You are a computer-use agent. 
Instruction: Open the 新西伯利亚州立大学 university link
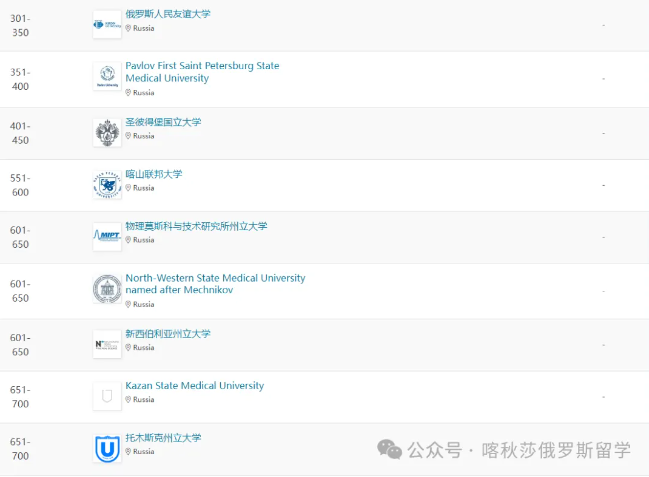pyautogui.click(x=168, y=334)
